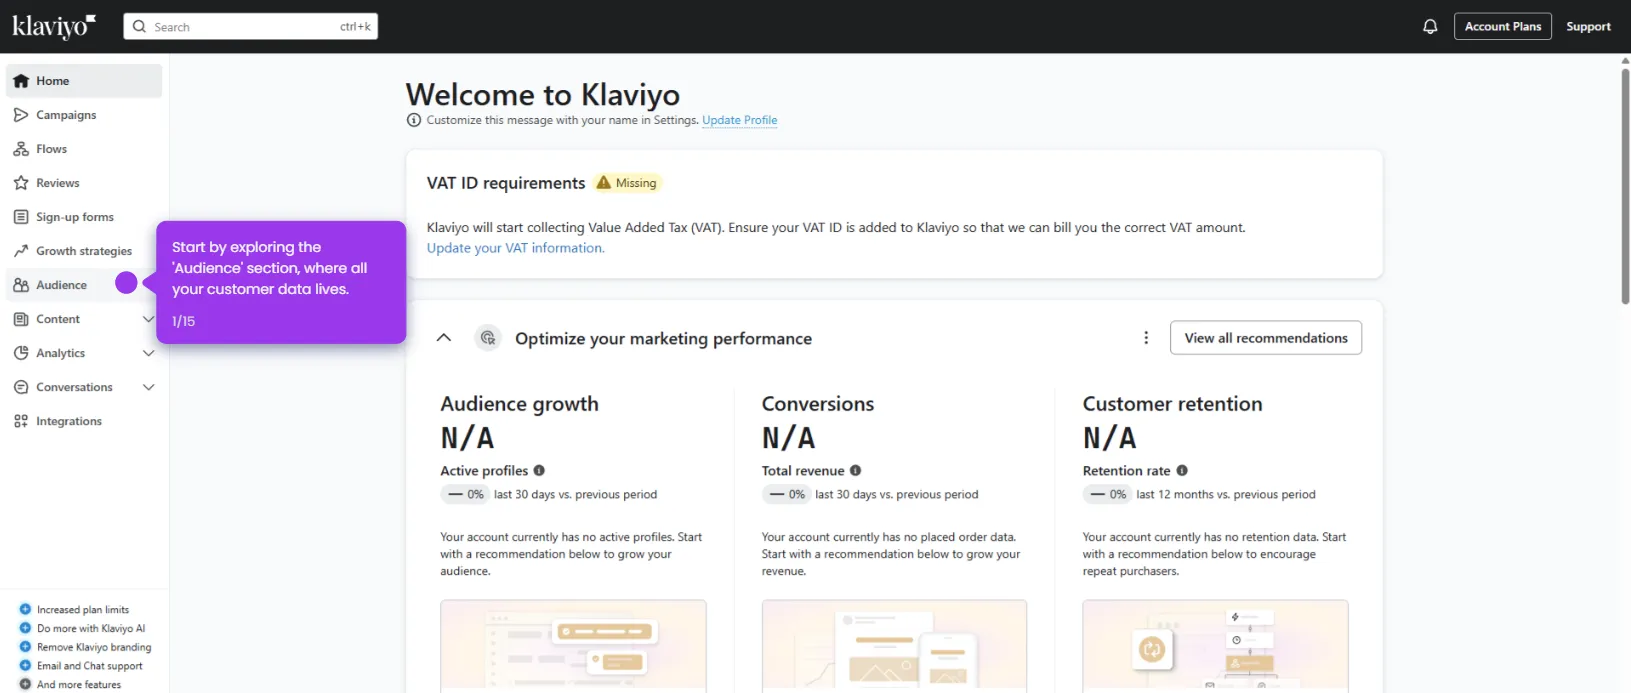Open Sign-up forms in sidebar
The width and height of the screenshot is (1631, 693).
(x=84, y=217)
